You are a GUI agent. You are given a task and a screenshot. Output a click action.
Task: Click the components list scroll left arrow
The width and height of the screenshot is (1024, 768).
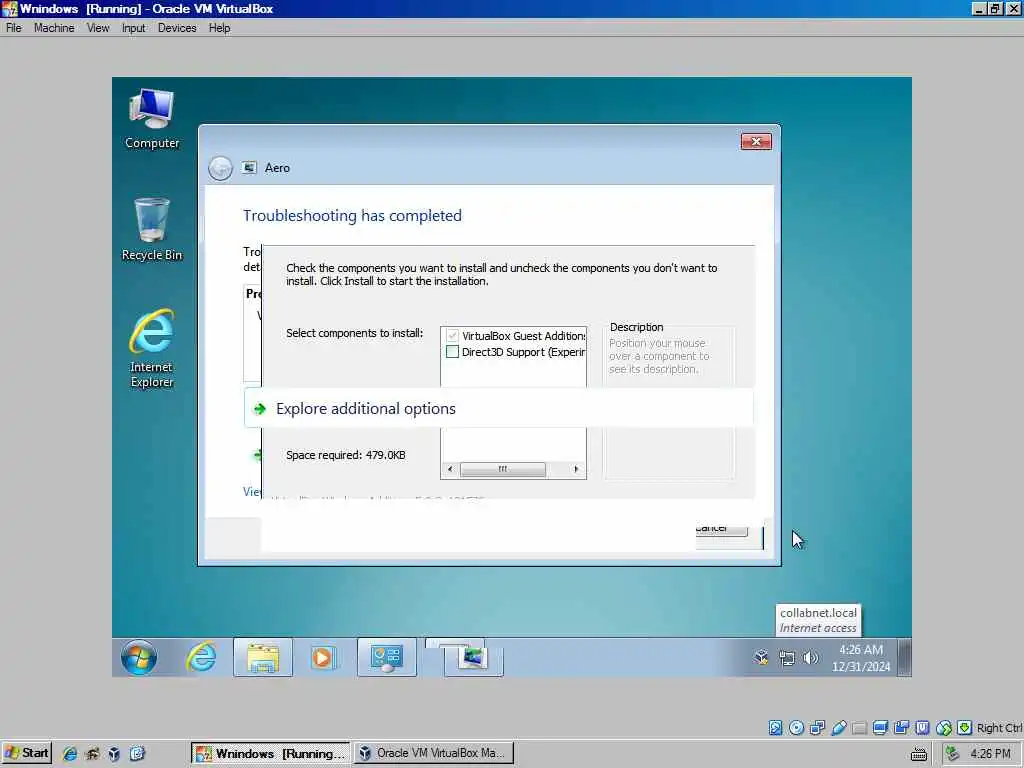pyautogui.click(x=450, y=469)
